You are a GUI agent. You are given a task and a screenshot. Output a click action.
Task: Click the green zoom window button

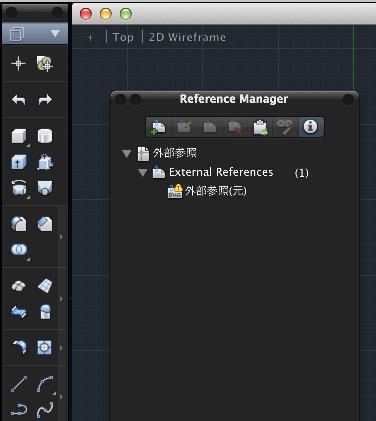point(126,14)
